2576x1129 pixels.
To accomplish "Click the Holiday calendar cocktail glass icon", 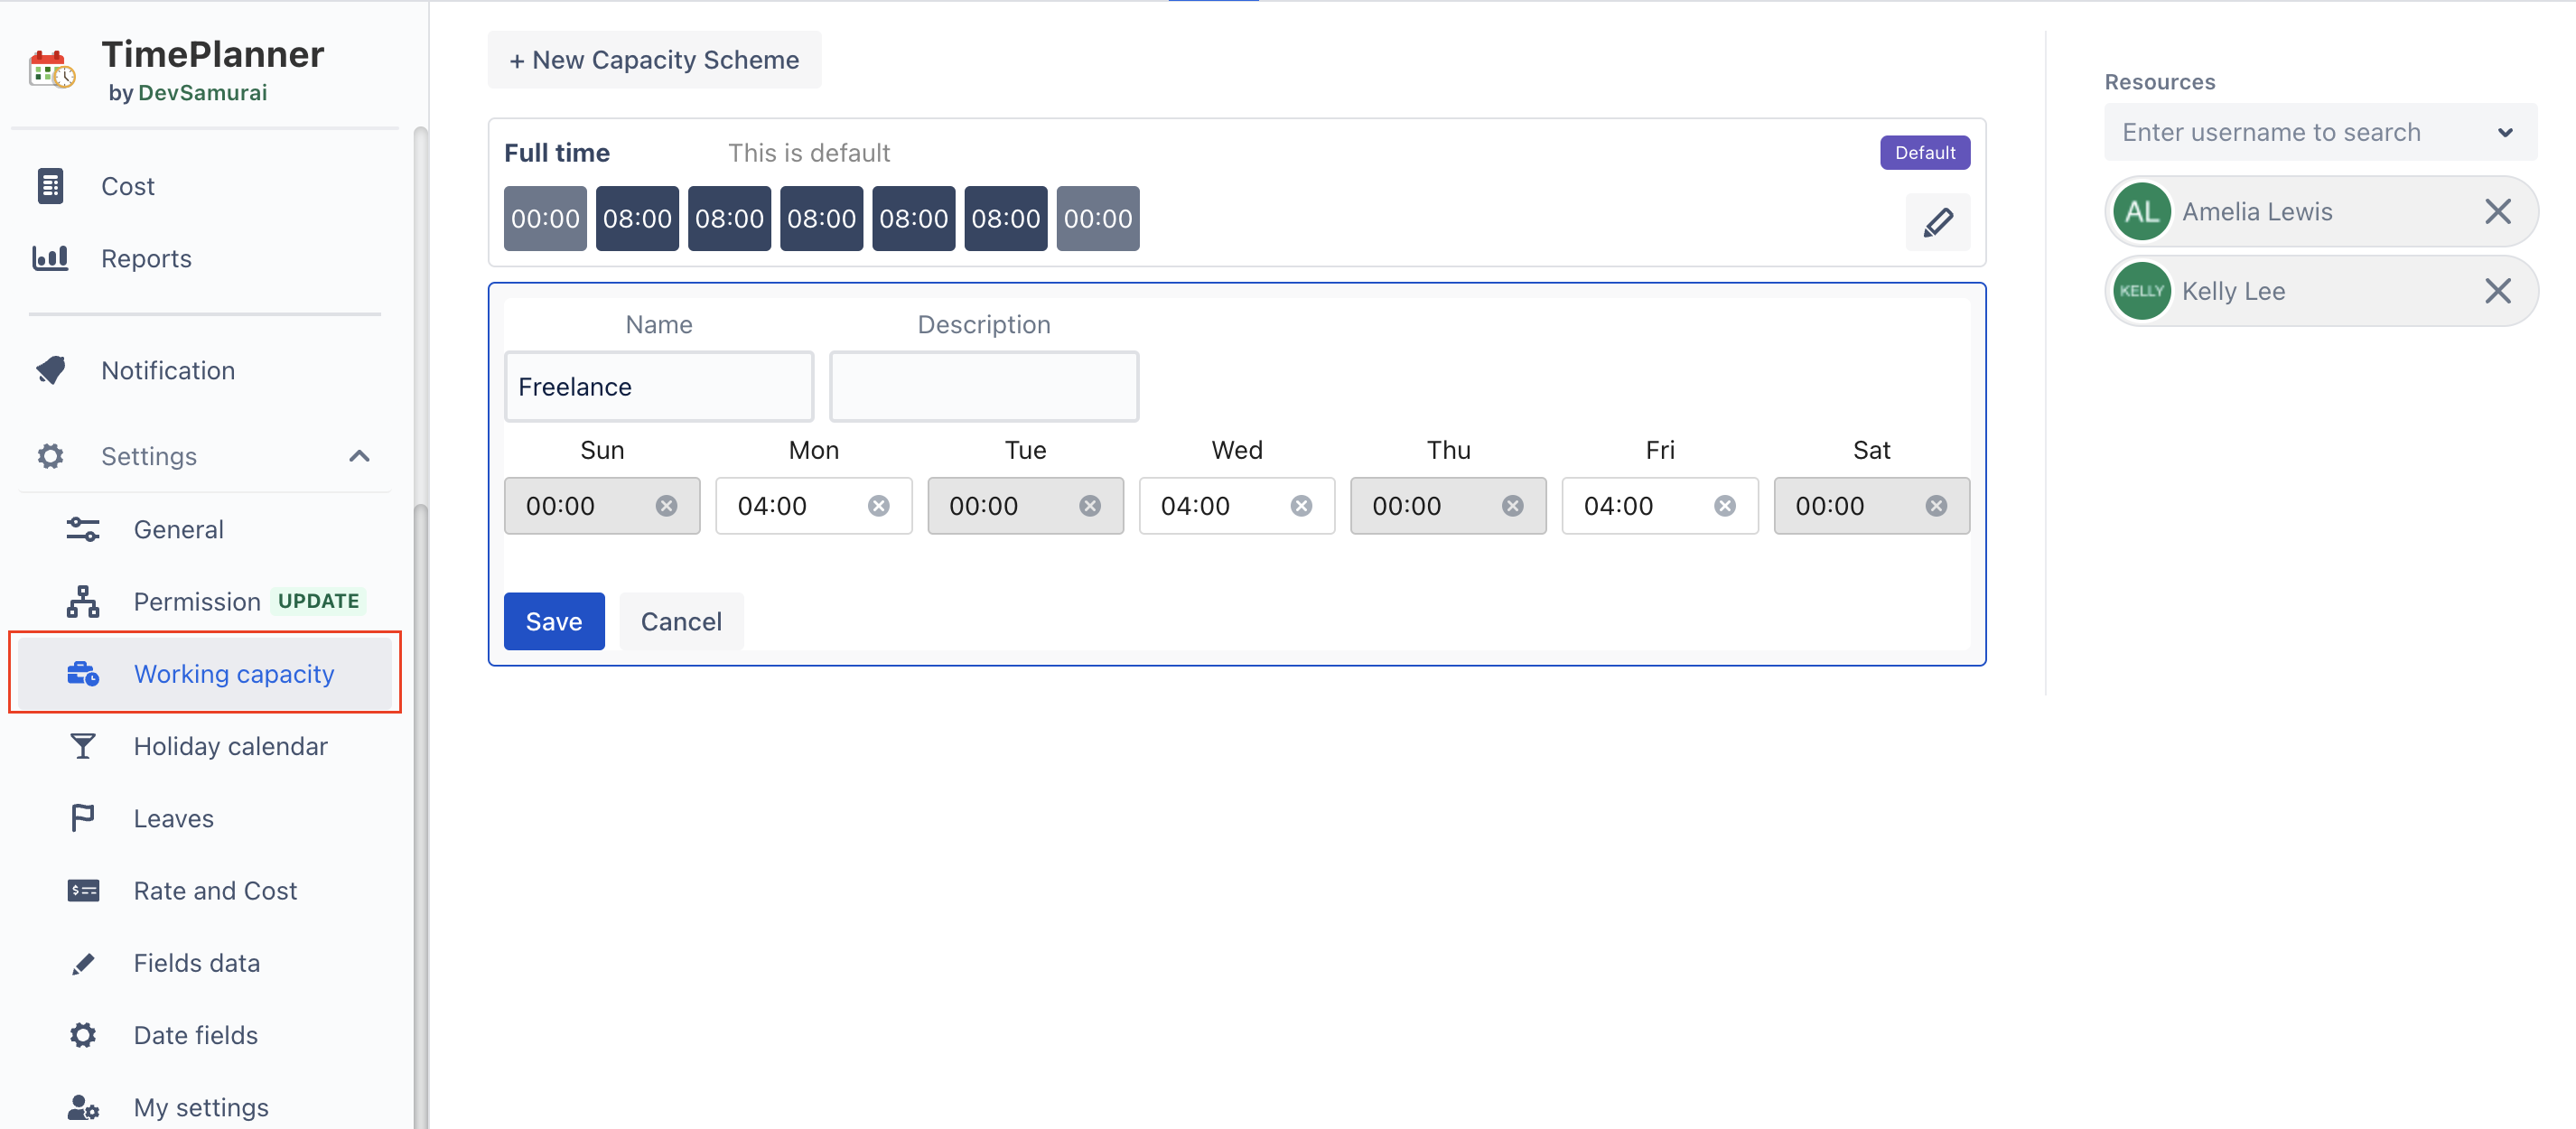I will (83, 746).
